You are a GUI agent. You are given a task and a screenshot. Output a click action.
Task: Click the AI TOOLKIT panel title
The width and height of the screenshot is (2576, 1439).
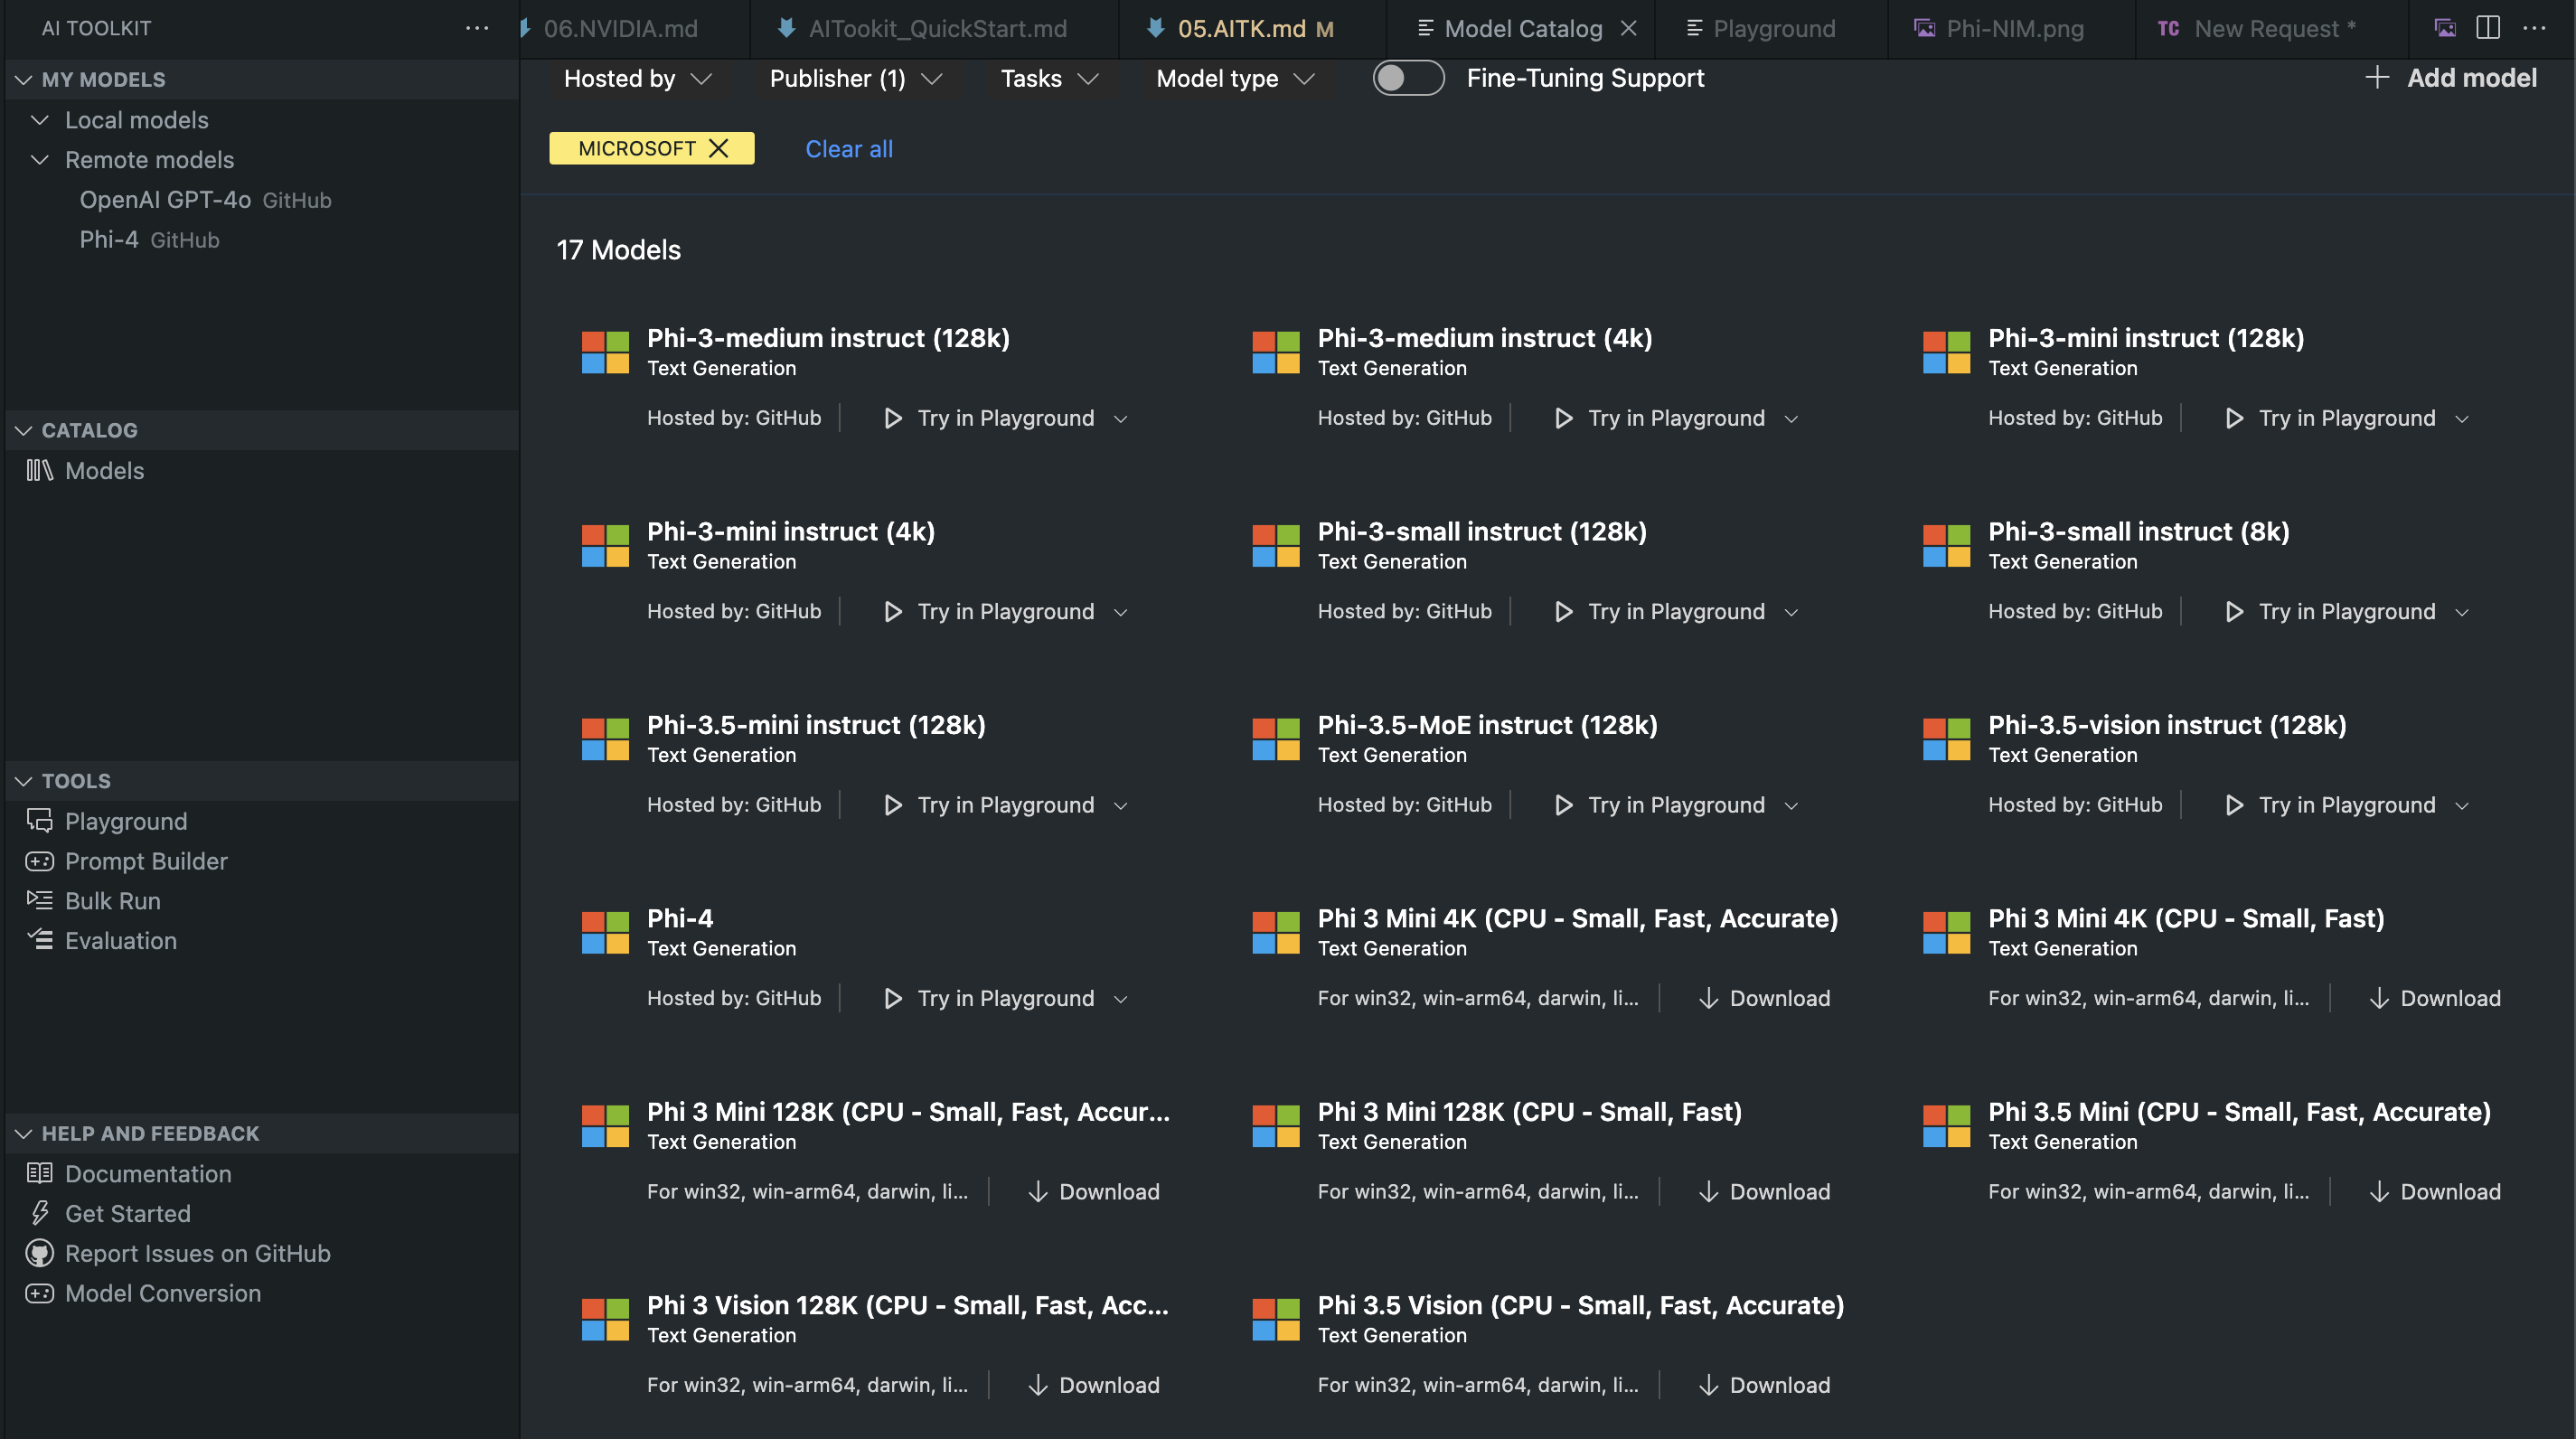pos(96,28)
